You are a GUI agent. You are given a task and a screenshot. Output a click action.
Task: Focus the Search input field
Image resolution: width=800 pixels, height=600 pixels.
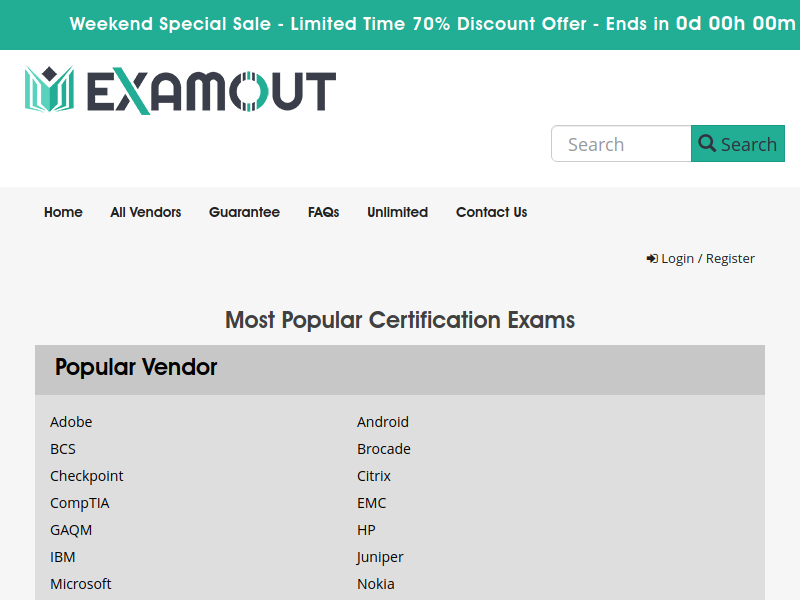coord(621,144)
